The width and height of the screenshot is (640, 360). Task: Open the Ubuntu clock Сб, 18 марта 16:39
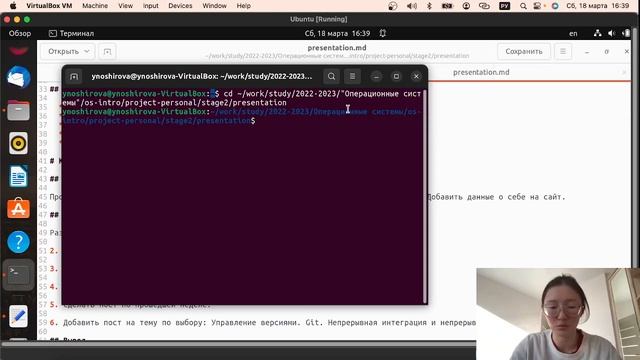click(x=337, y=33)
